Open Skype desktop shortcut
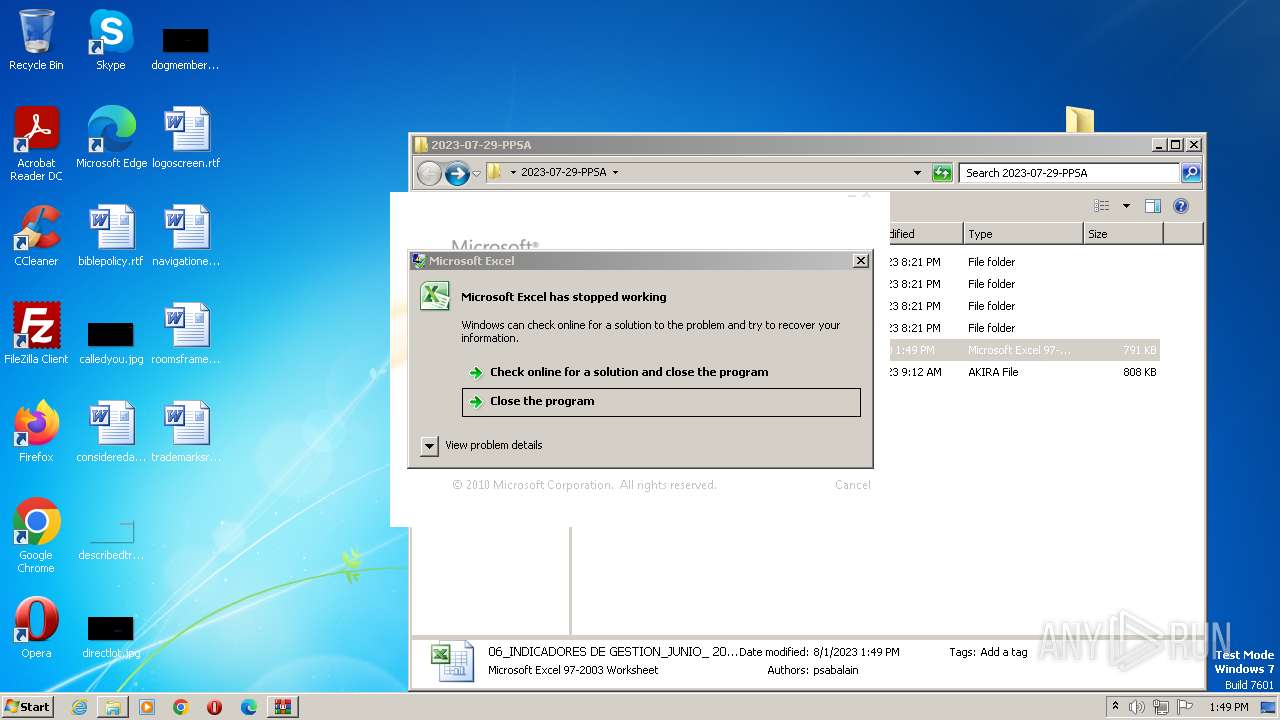This screenshot has width=1280, height=720. tap(110, 40)
